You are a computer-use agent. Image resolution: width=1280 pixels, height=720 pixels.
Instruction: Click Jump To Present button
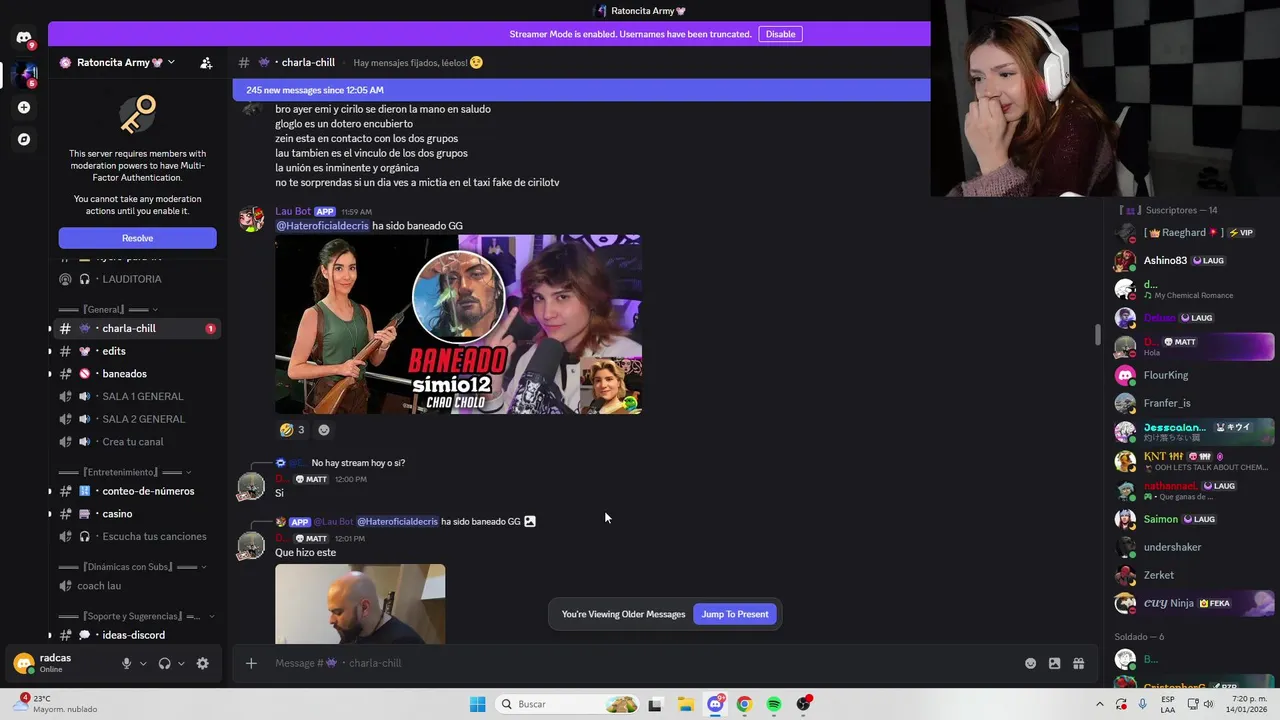tap(735, 614)
